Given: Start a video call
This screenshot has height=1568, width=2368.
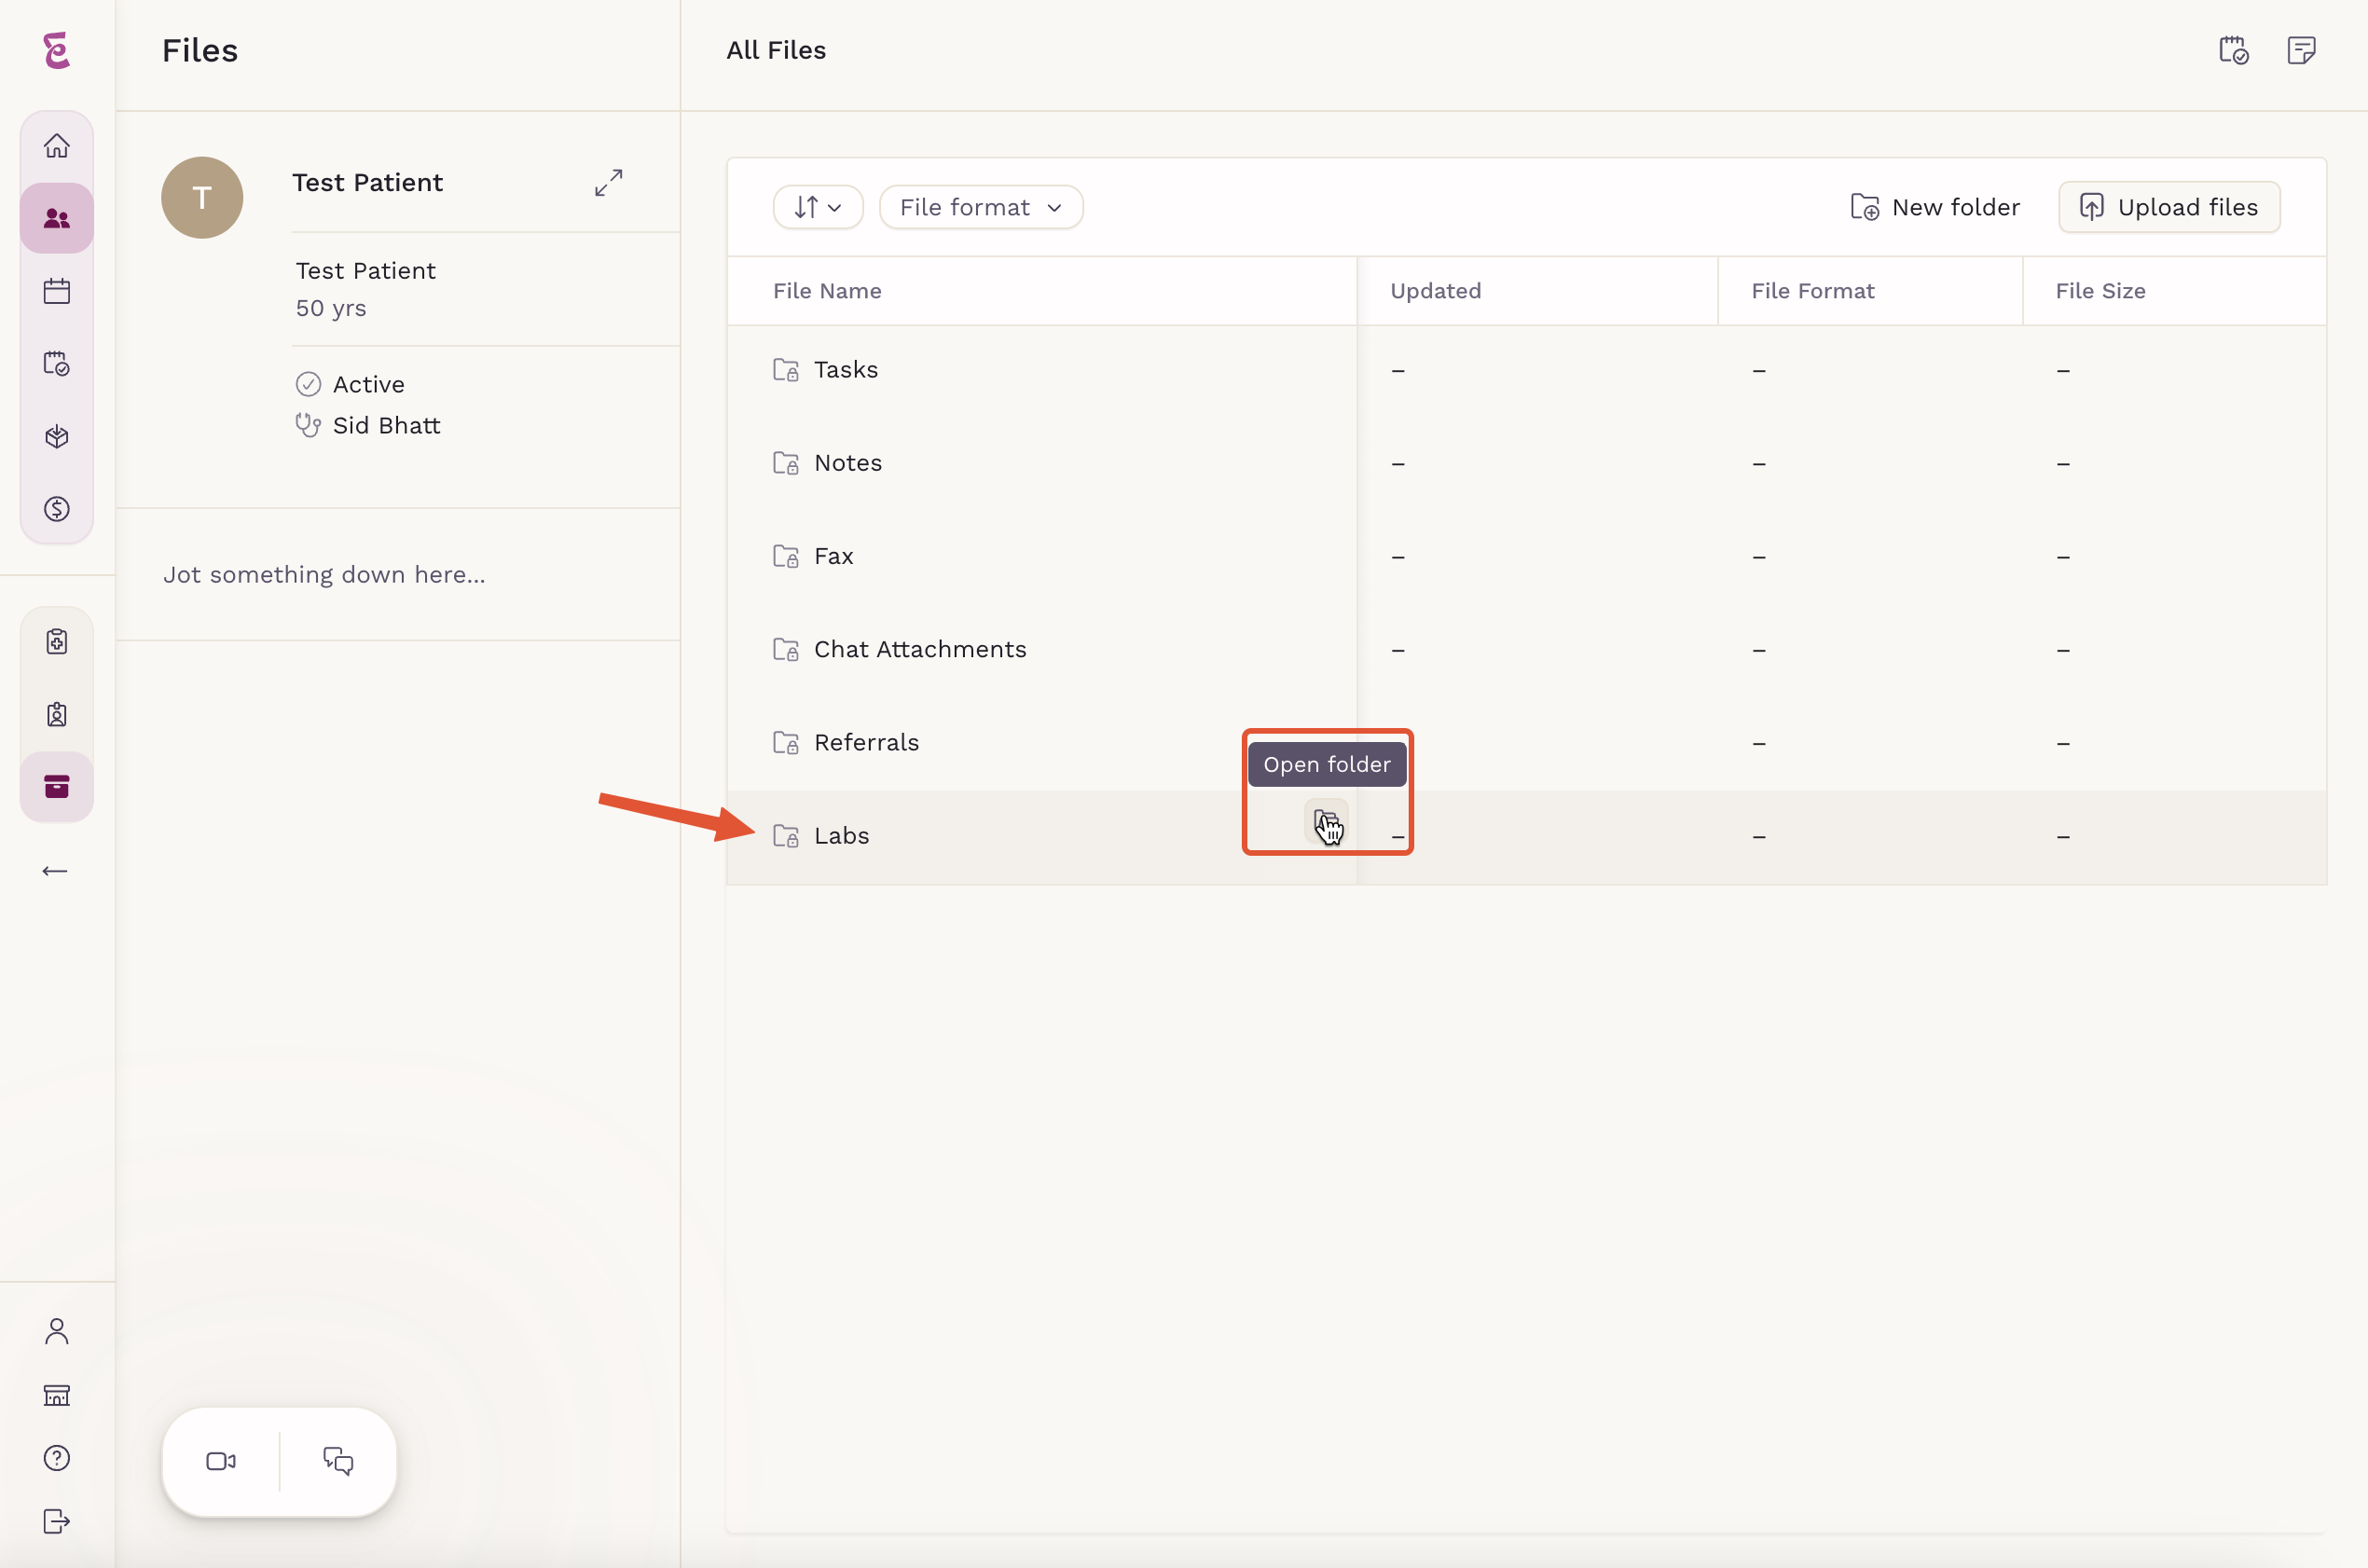Looking at the screenshot, I should tap(221, 1461).
